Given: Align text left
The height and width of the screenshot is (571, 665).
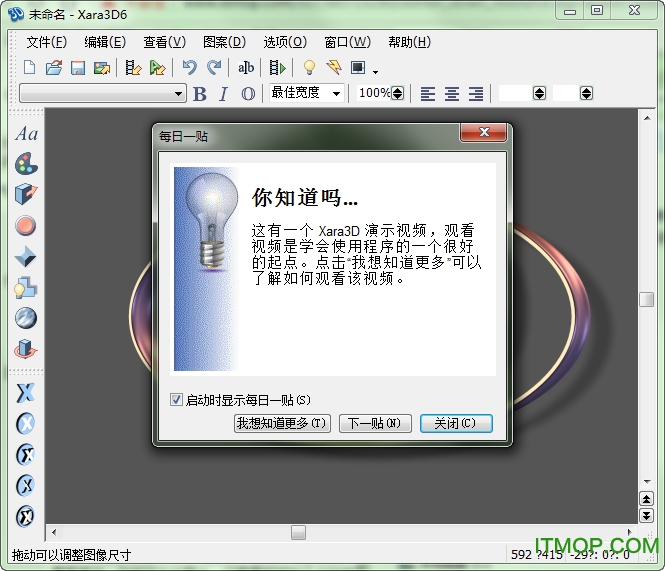Looking at the screenshot, I should (428, 94).
